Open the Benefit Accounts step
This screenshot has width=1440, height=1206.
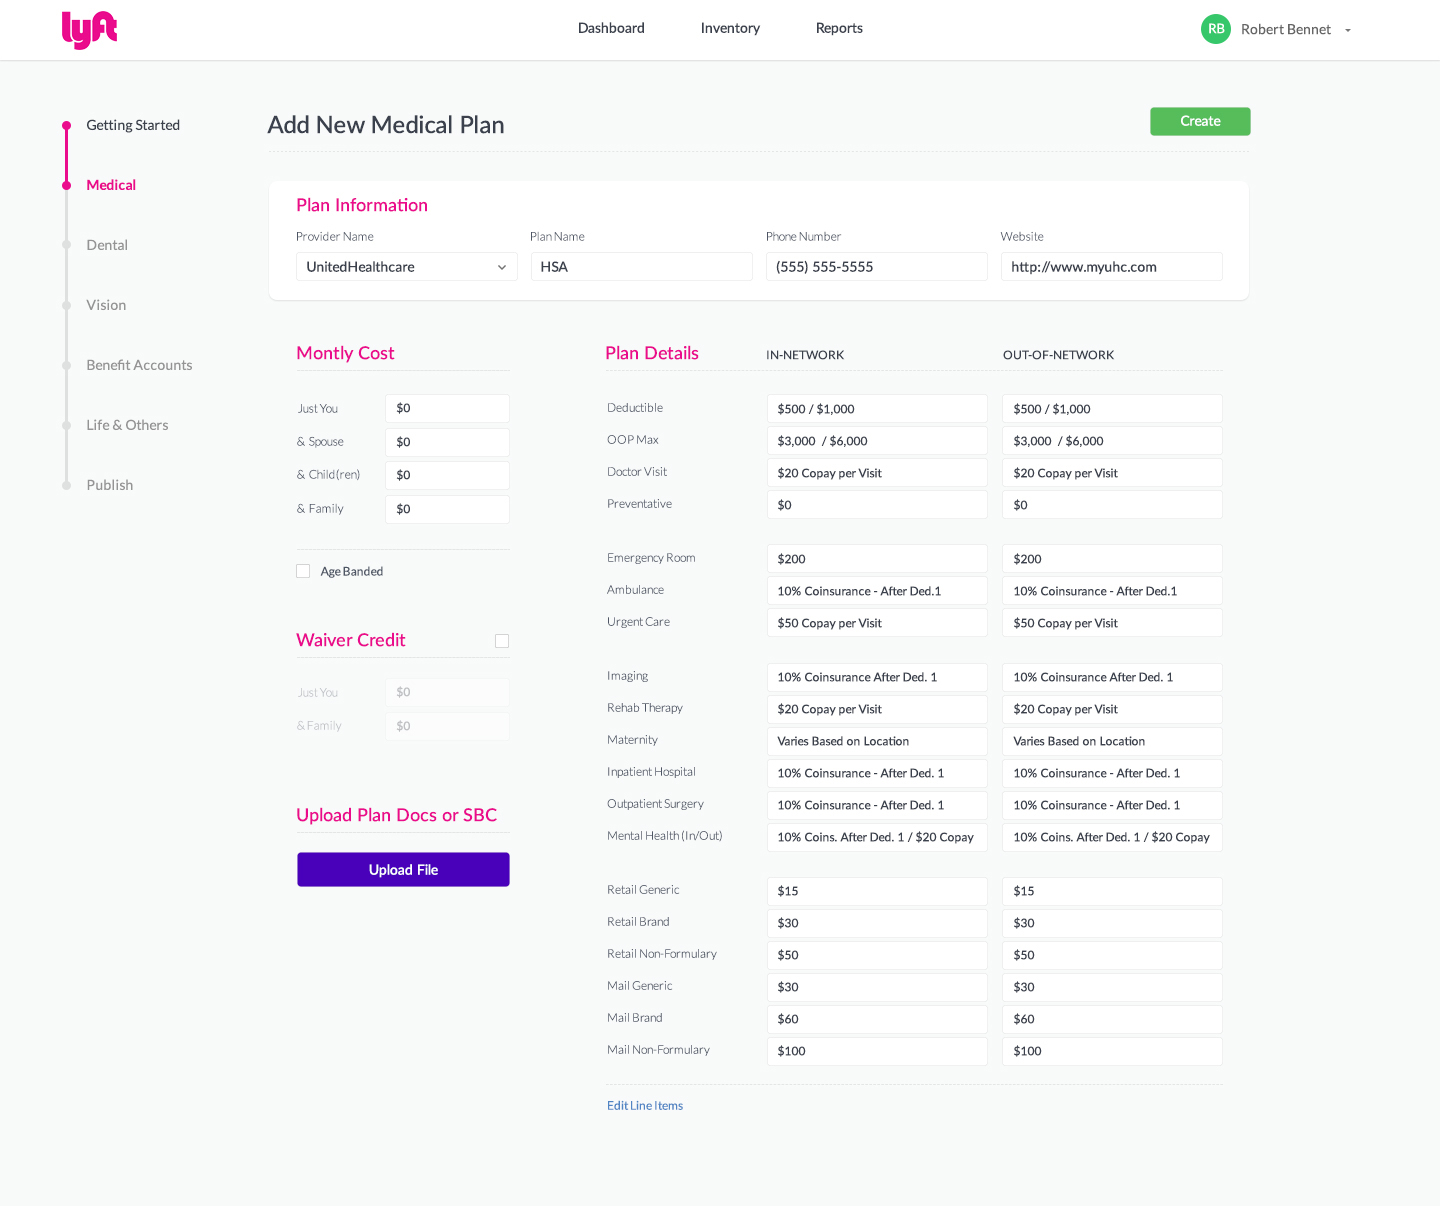click(139, 365)
